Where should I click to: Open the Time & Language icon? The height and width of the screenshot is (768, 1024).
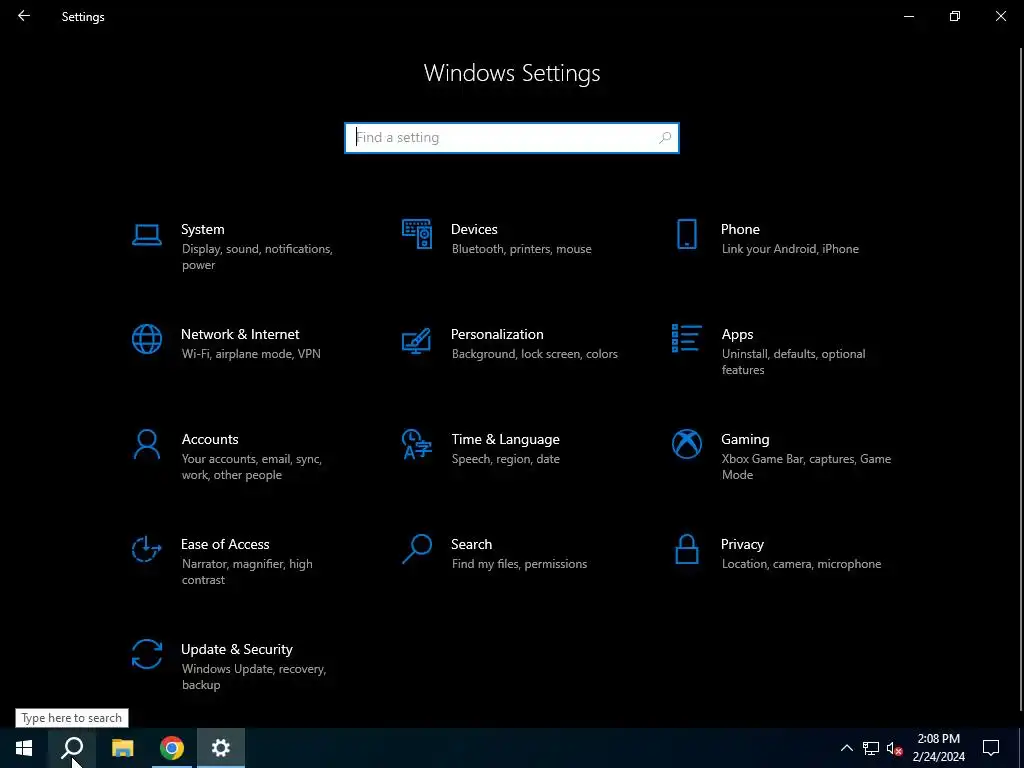click(417, 445)
